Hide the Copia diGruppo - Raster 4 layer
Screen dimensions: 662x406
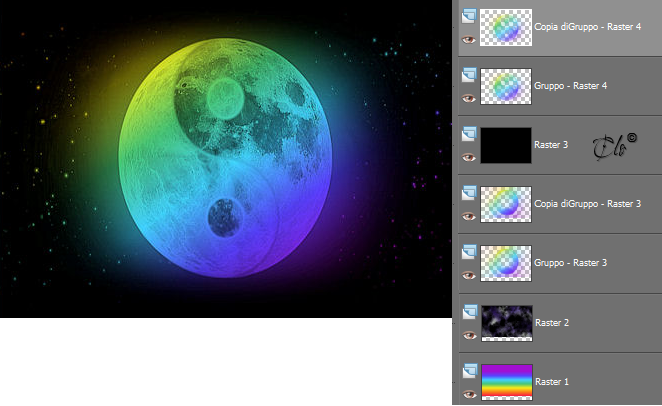tap(469, 40)
